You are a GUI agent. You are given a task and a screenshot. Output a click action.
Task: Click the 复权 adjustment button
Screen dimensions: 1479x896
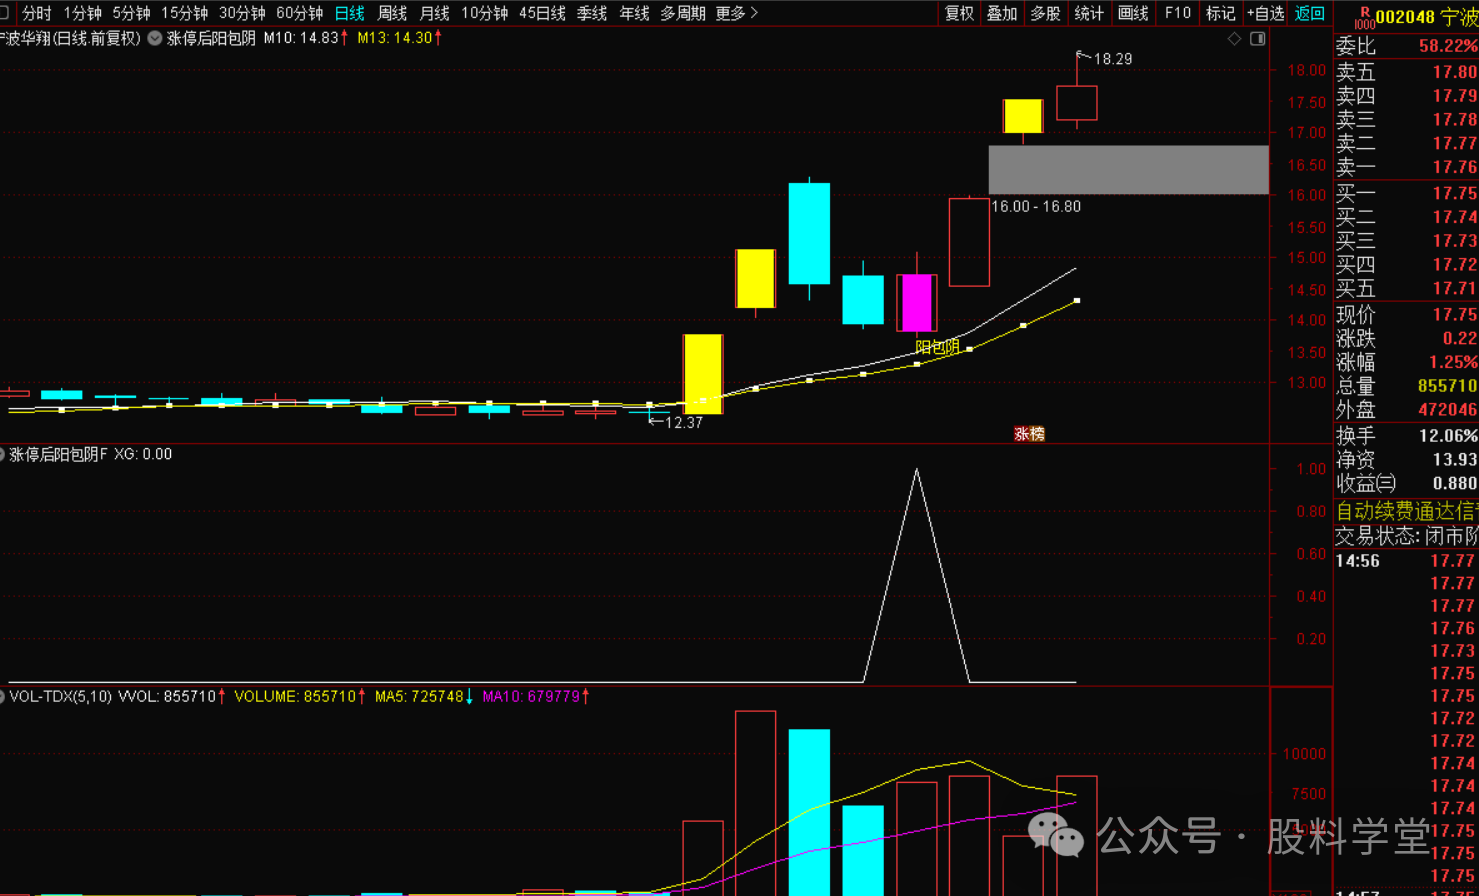point(959,13)
